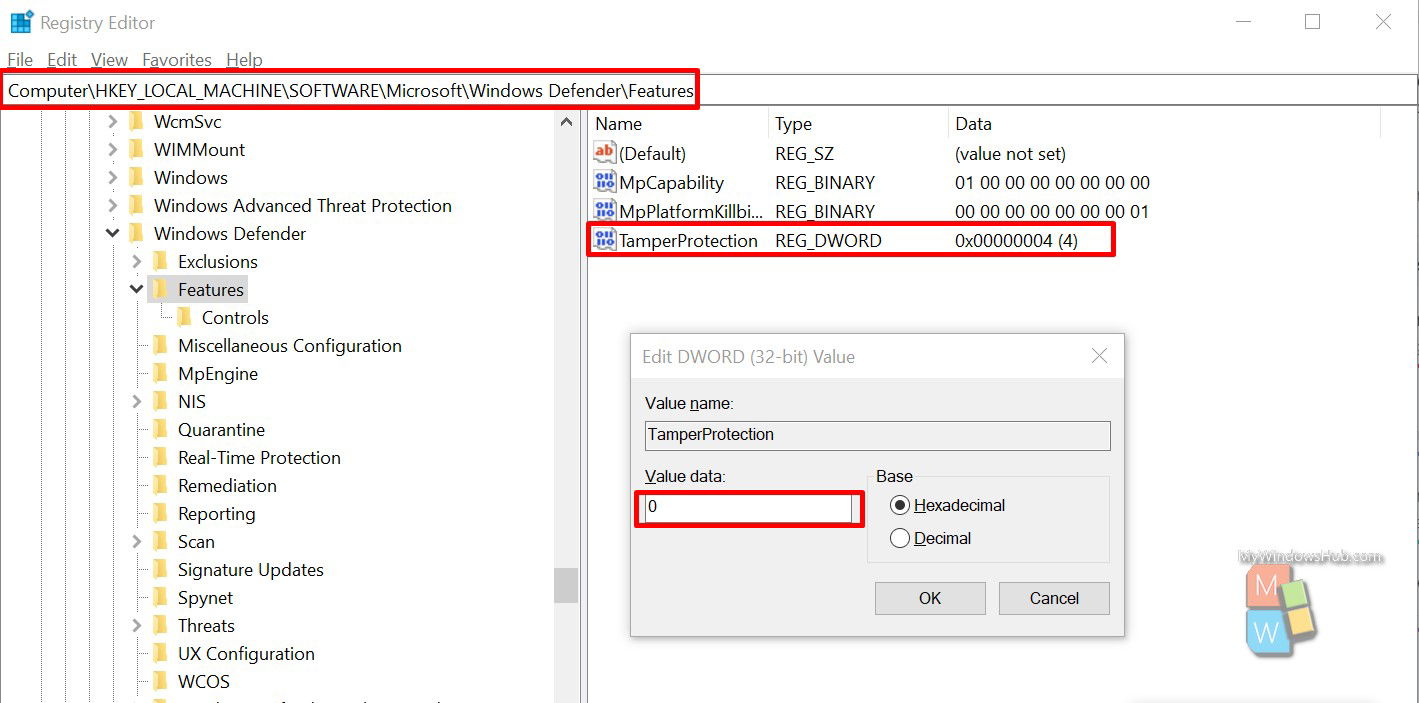The image size is (1419, 703).
Task: Expand the NIS key
Action: 137,402
